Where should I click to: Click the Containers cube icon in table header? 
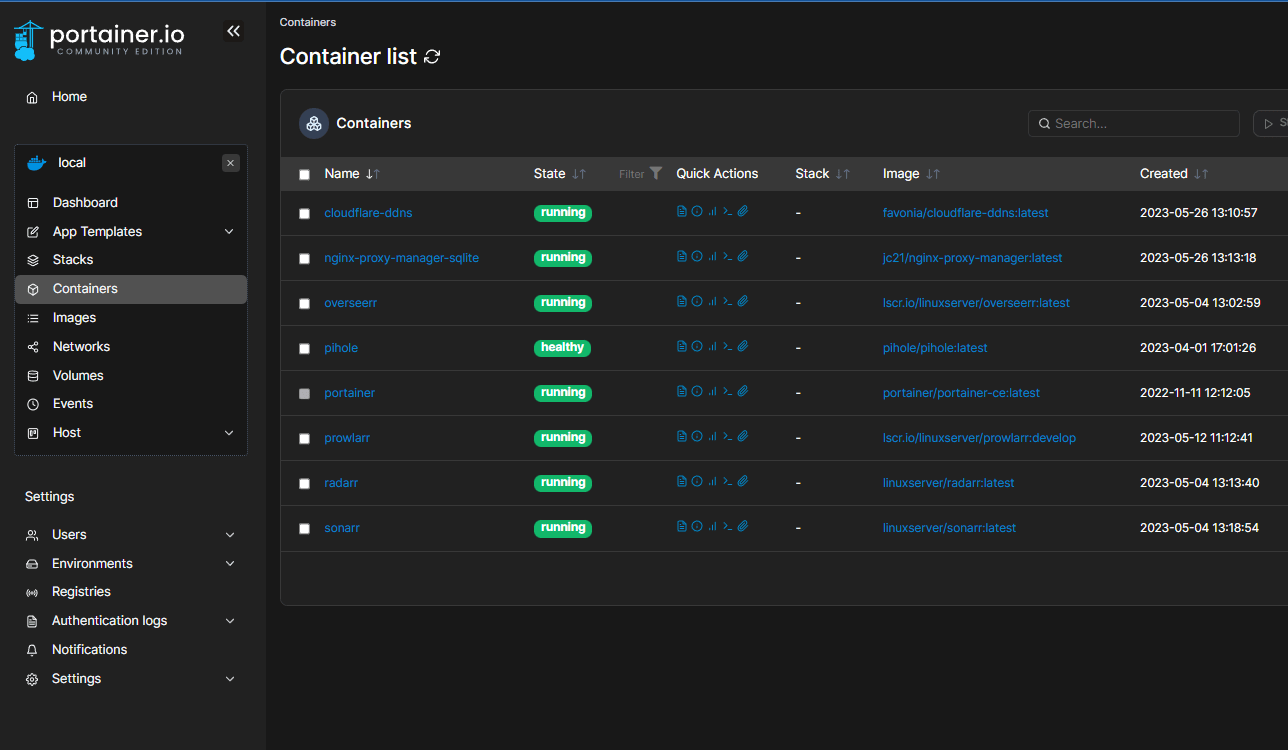[x=314, y=123]
